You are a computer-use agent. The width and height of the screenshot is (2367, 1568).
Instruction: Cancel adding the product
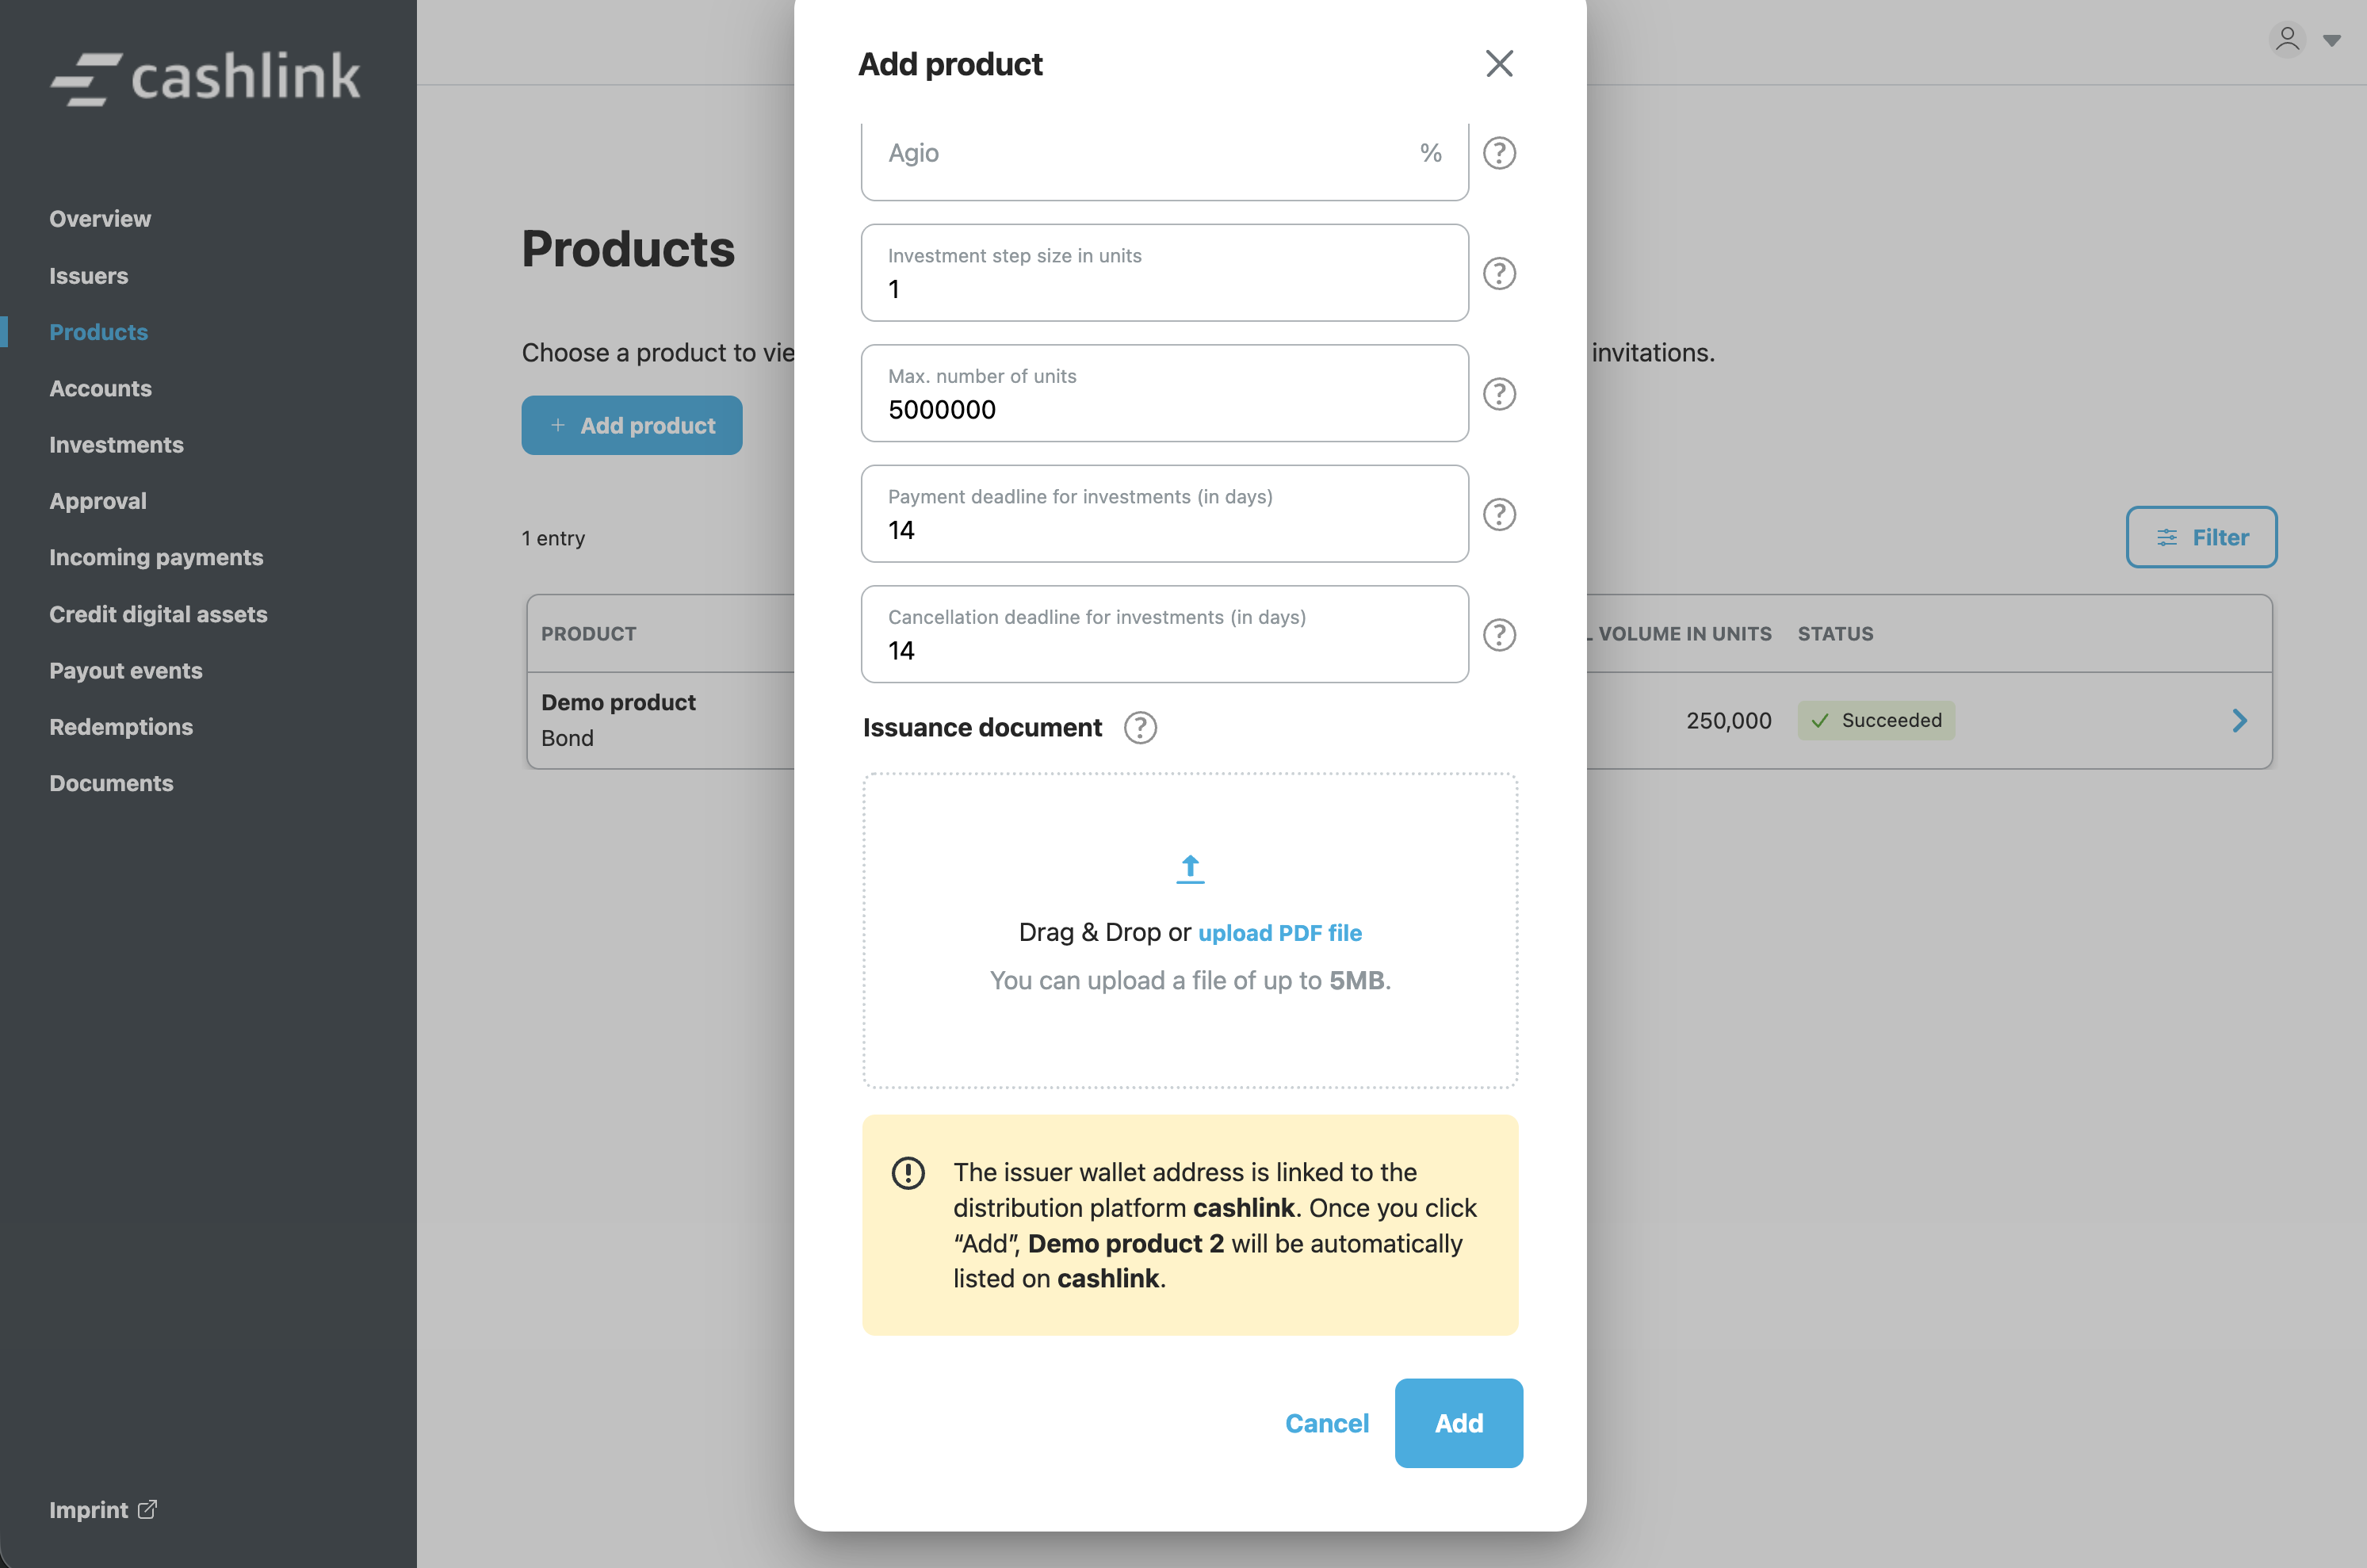(x=1326, y=1423)
